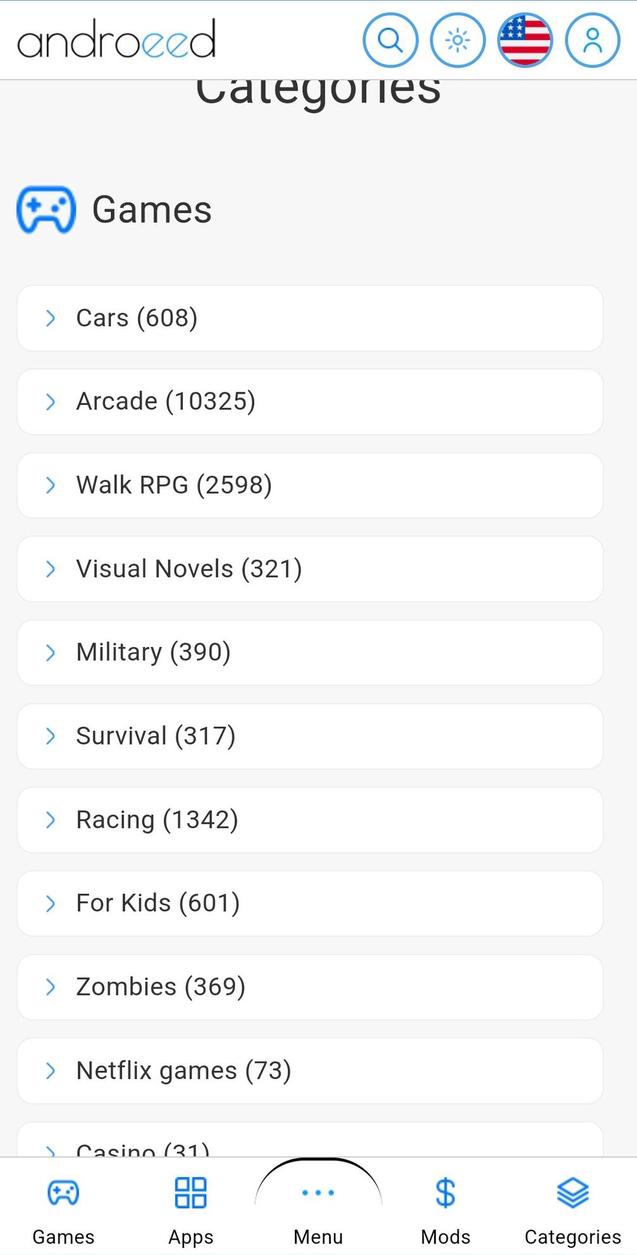Screen dimensions: 637x1255
Task: Open the user profile icon
Action: pos(592,41)
